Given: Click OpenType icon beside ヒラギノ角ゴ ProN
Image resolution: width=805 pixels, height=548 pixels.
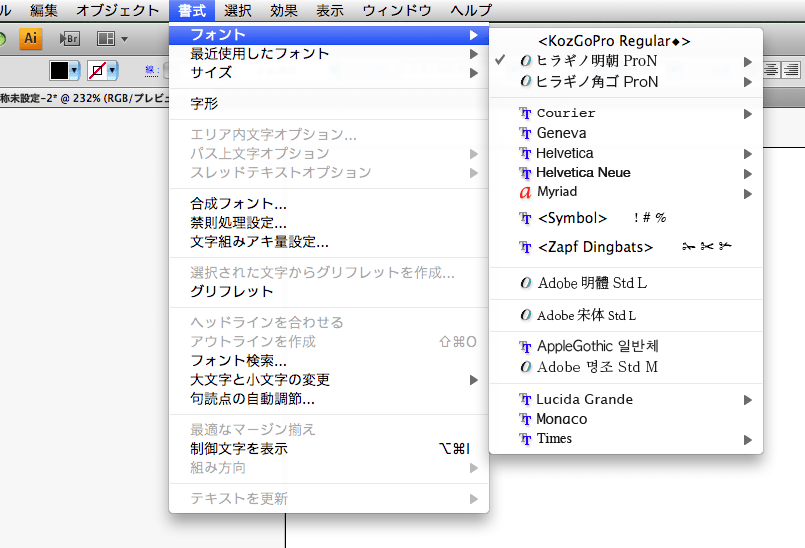Looking at the screenshot, I should [x=526, y=81].
